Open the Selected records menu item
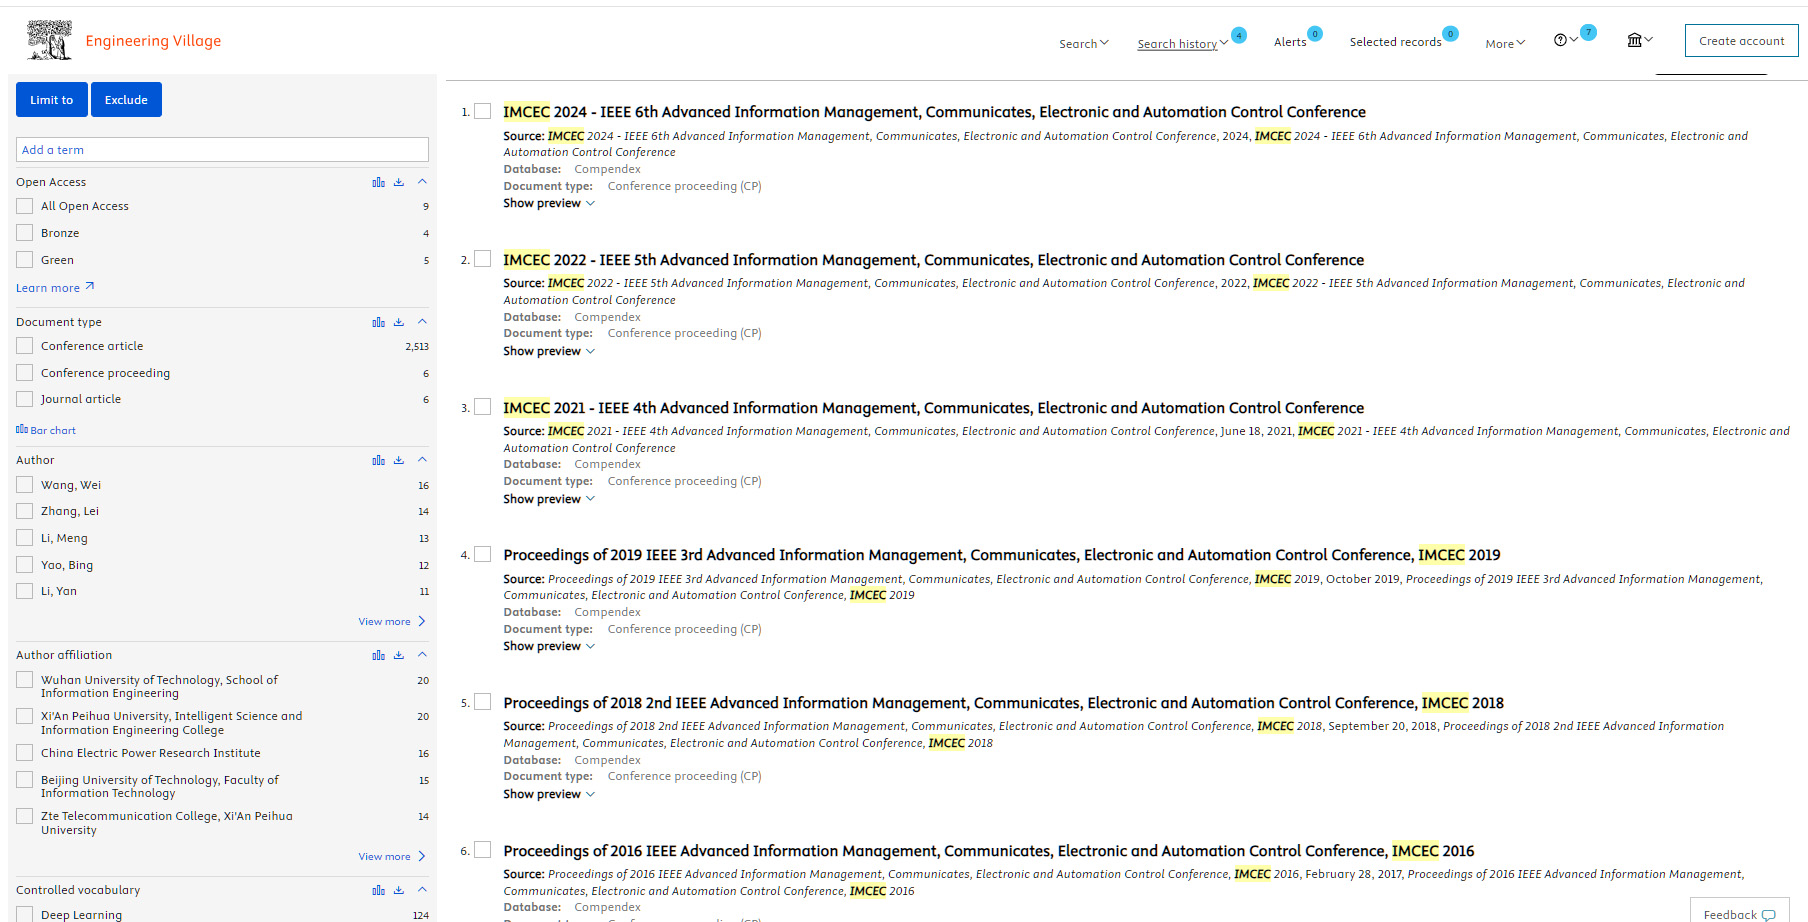The height and width of the screenshot is (922, 1808). coord(1395,42)
